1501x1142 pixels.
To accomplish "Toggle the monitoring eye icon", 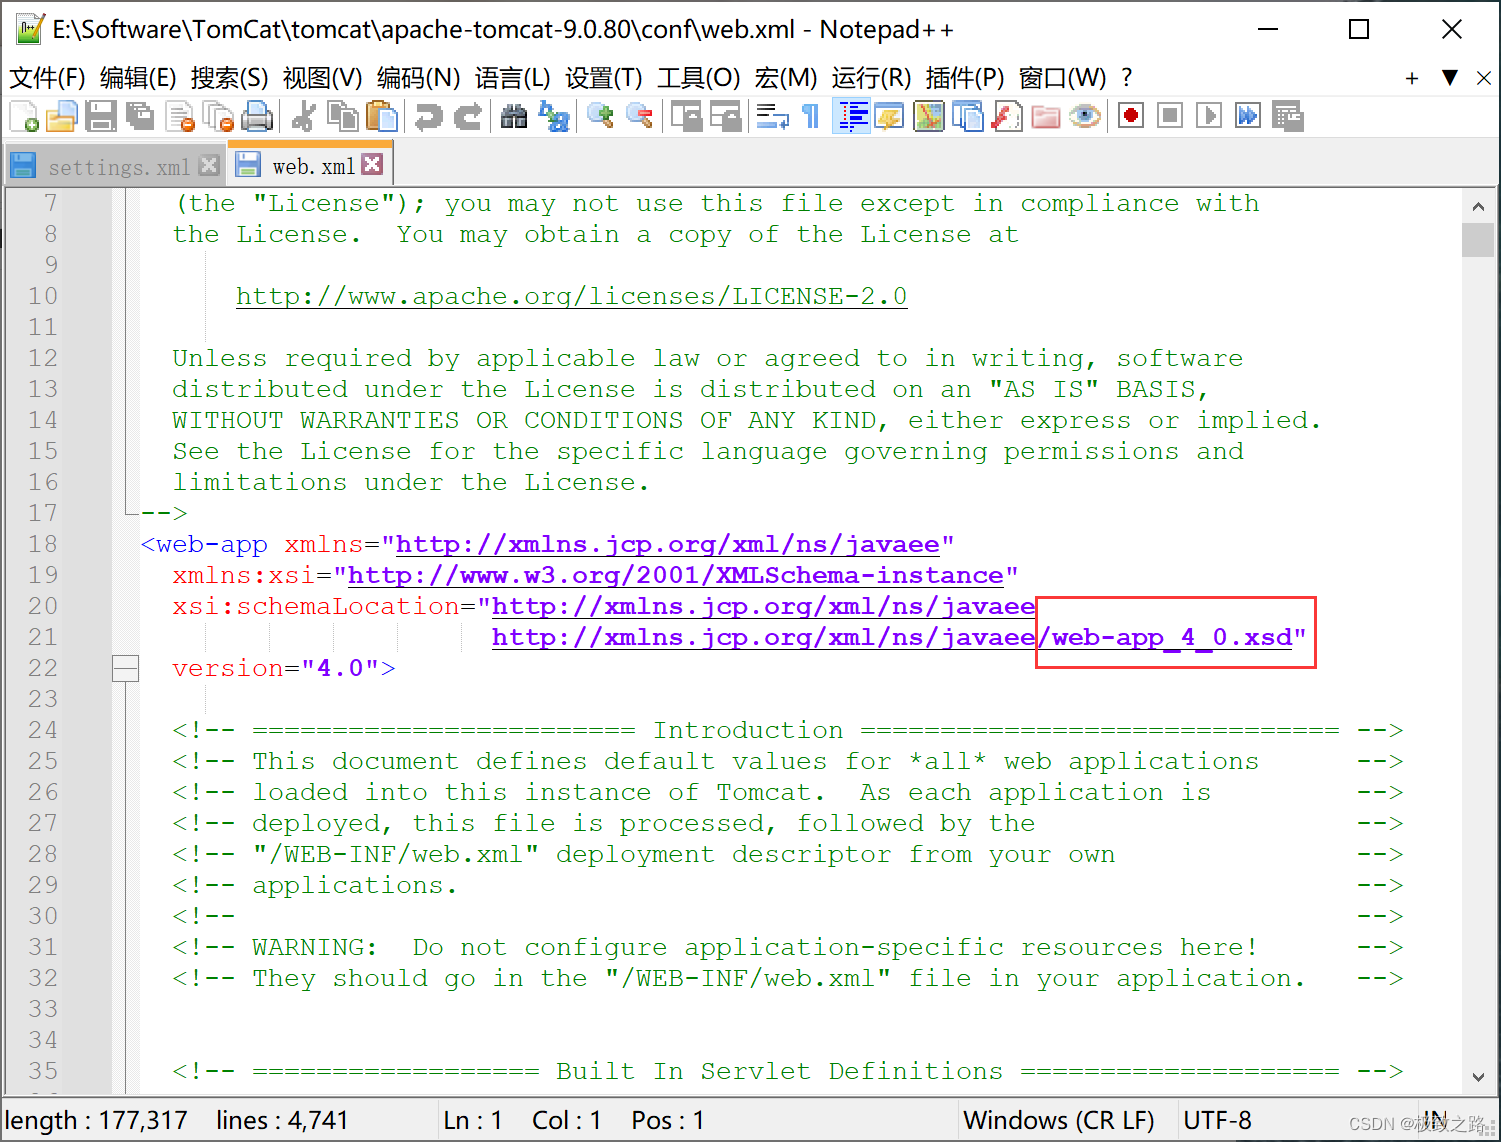I will [1084, 117].
